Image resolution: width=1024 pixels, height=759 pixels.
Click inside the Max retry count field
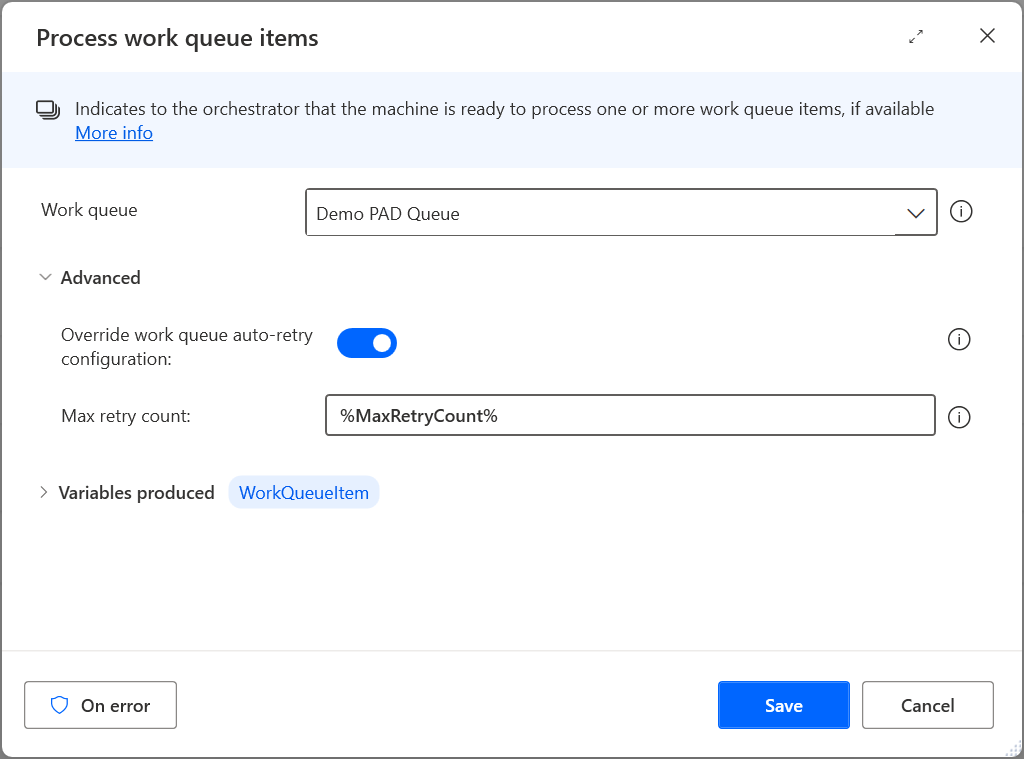630,415
